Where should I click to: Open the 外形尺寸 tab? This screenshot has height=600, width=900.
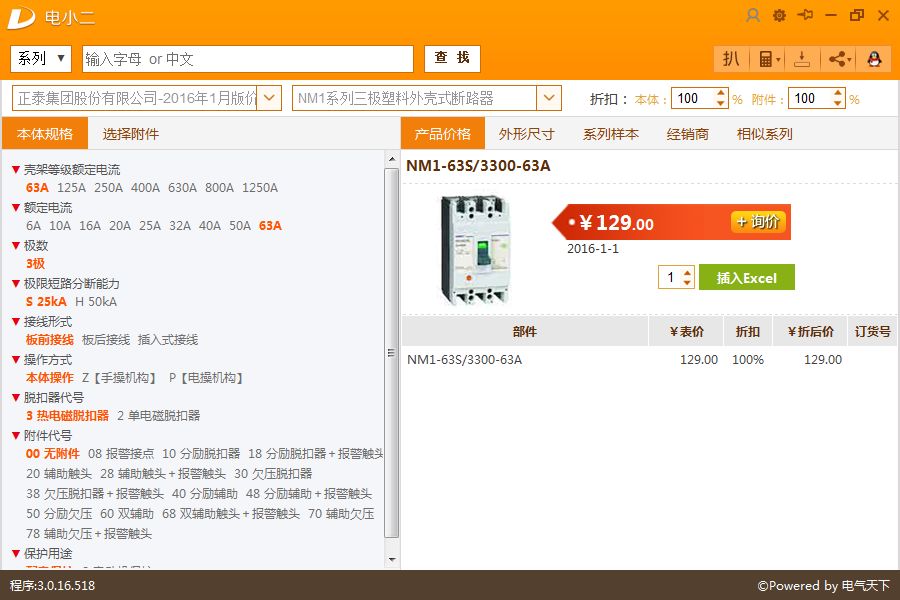click(526, 134)
